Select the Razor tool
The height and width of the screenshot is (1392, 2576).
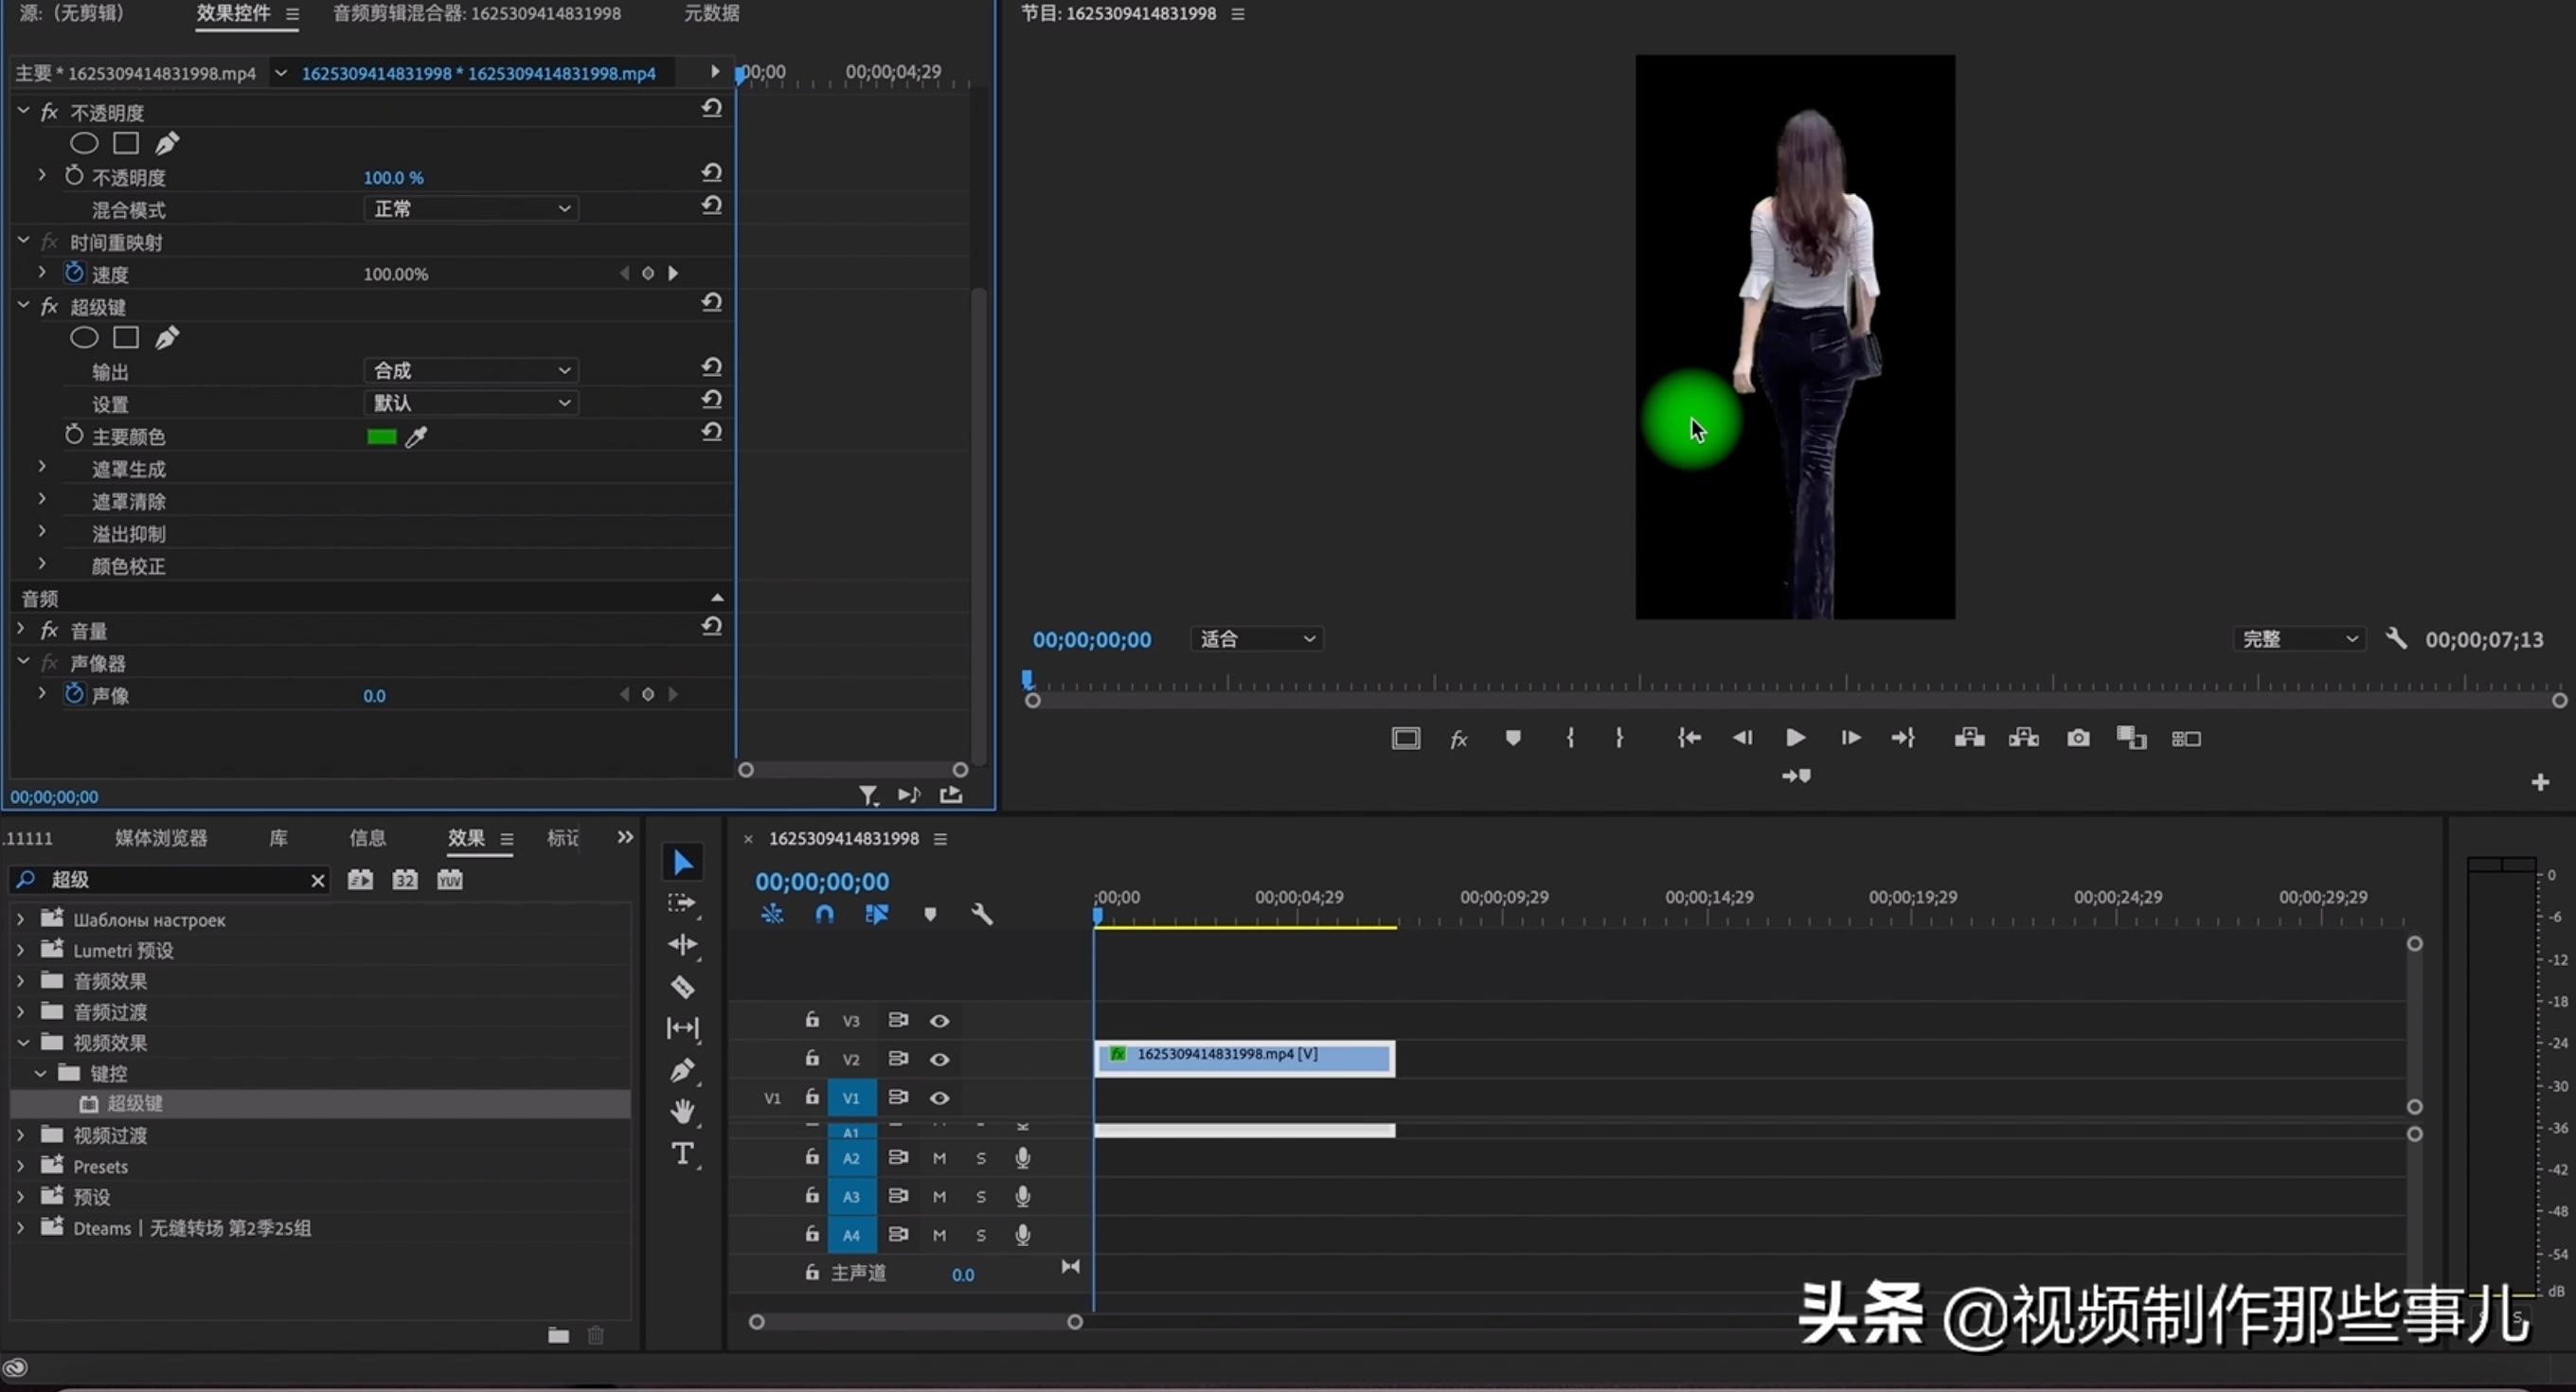point(683,987)
